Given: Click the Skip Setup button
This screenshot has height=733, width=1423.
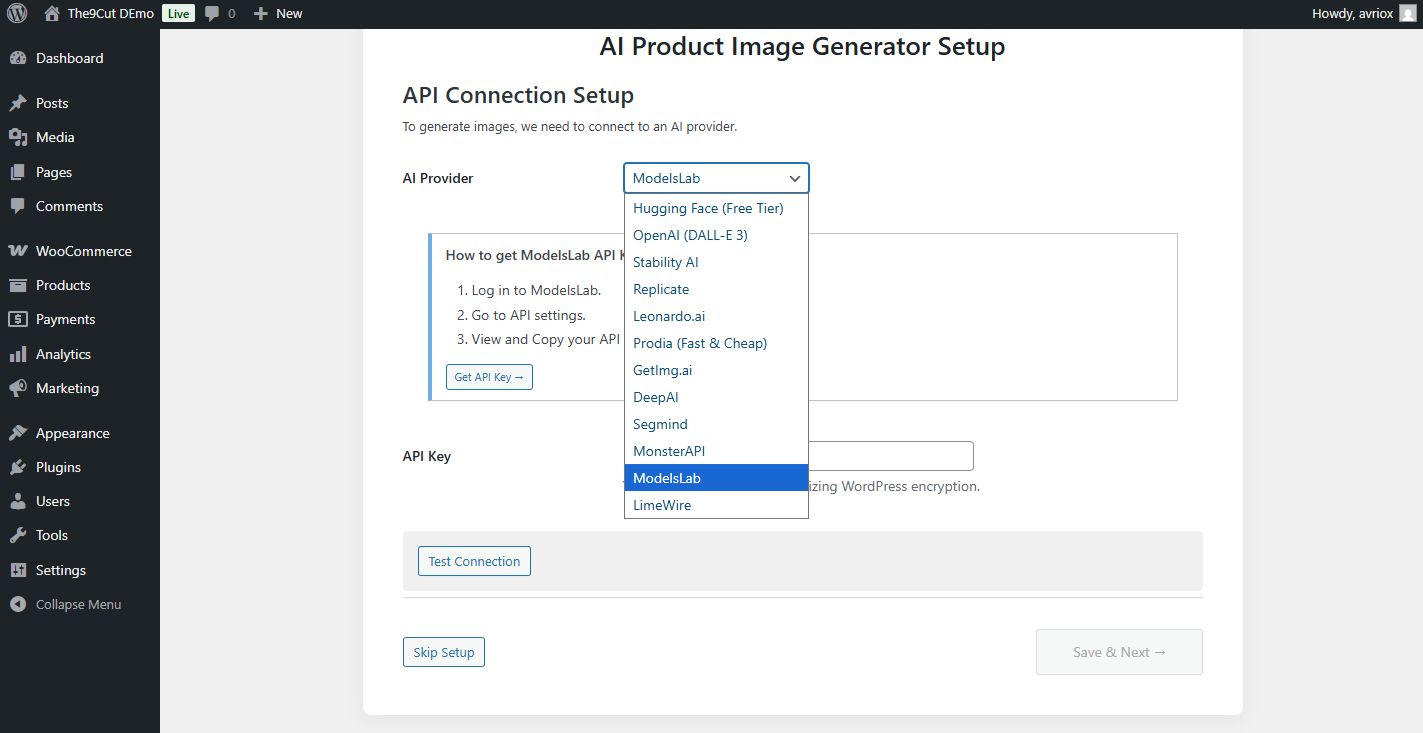Looking at the screenshot, I should coord(443,652).
